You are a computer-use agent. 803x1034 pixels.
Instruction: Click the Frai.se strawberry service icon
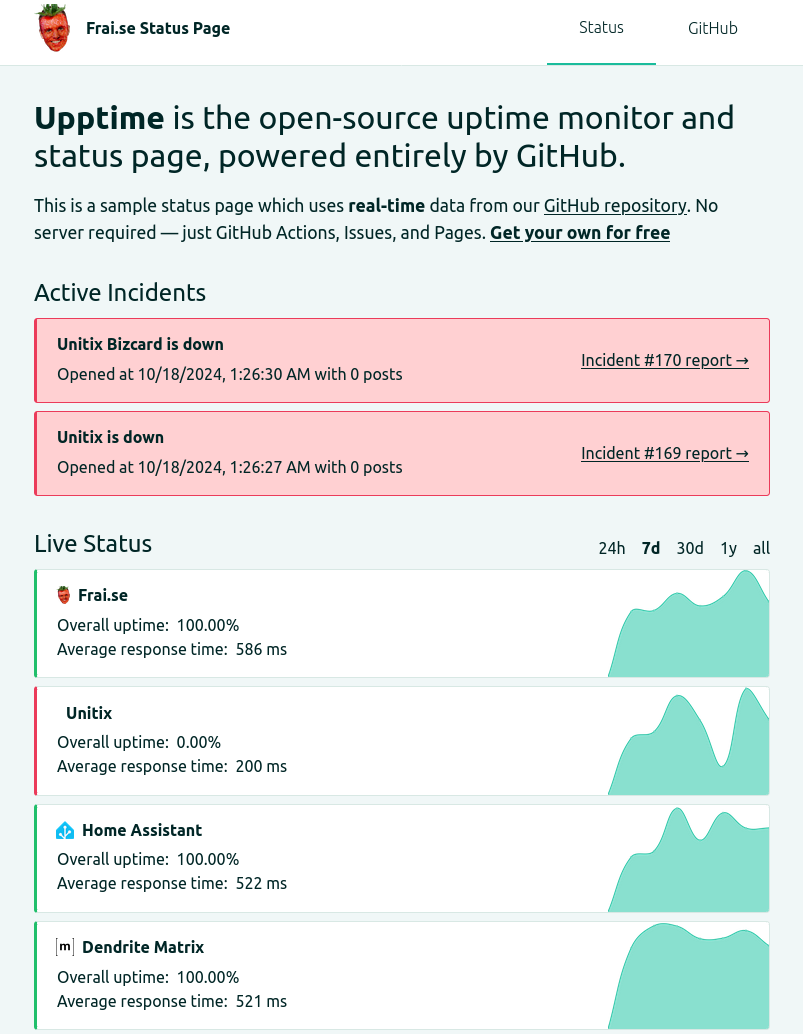[64, 595]
